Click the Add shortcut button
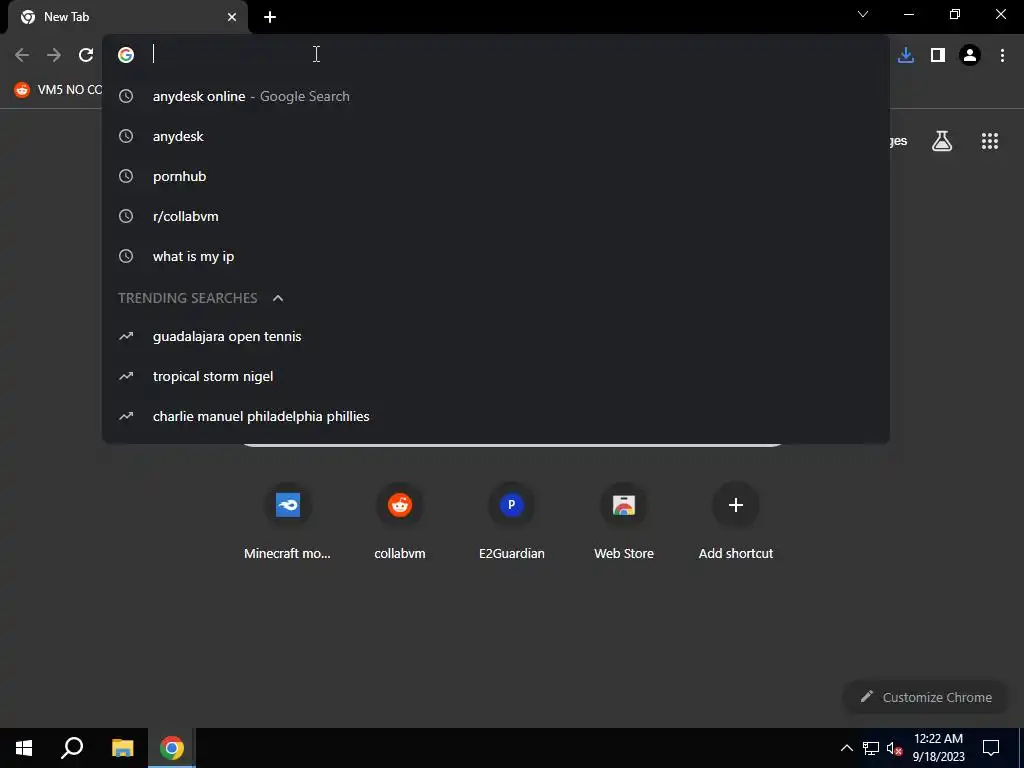The image size is (1024, 768). [736, 521]
